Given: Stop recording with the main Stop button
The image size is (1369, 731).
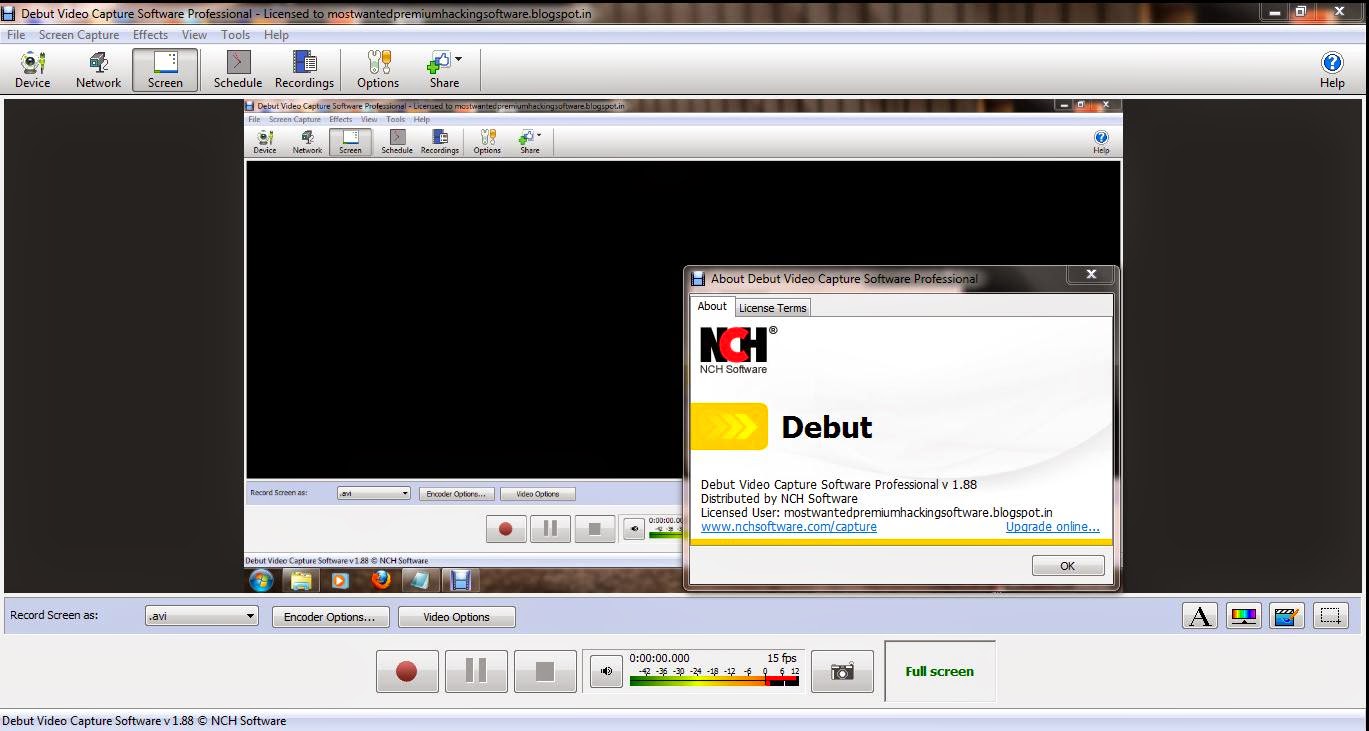Looking at the screenshot, I should tap(545, 671).
